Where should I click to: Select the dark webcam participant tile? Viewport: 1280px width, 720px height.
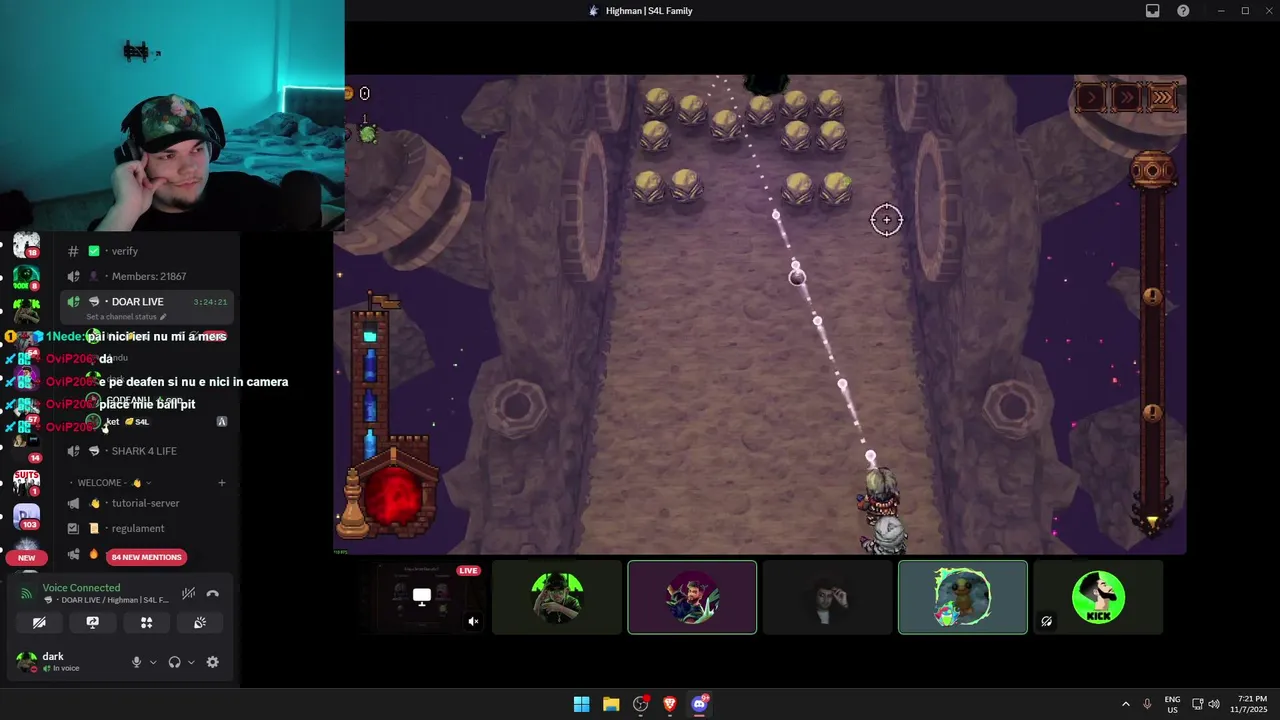827,597
